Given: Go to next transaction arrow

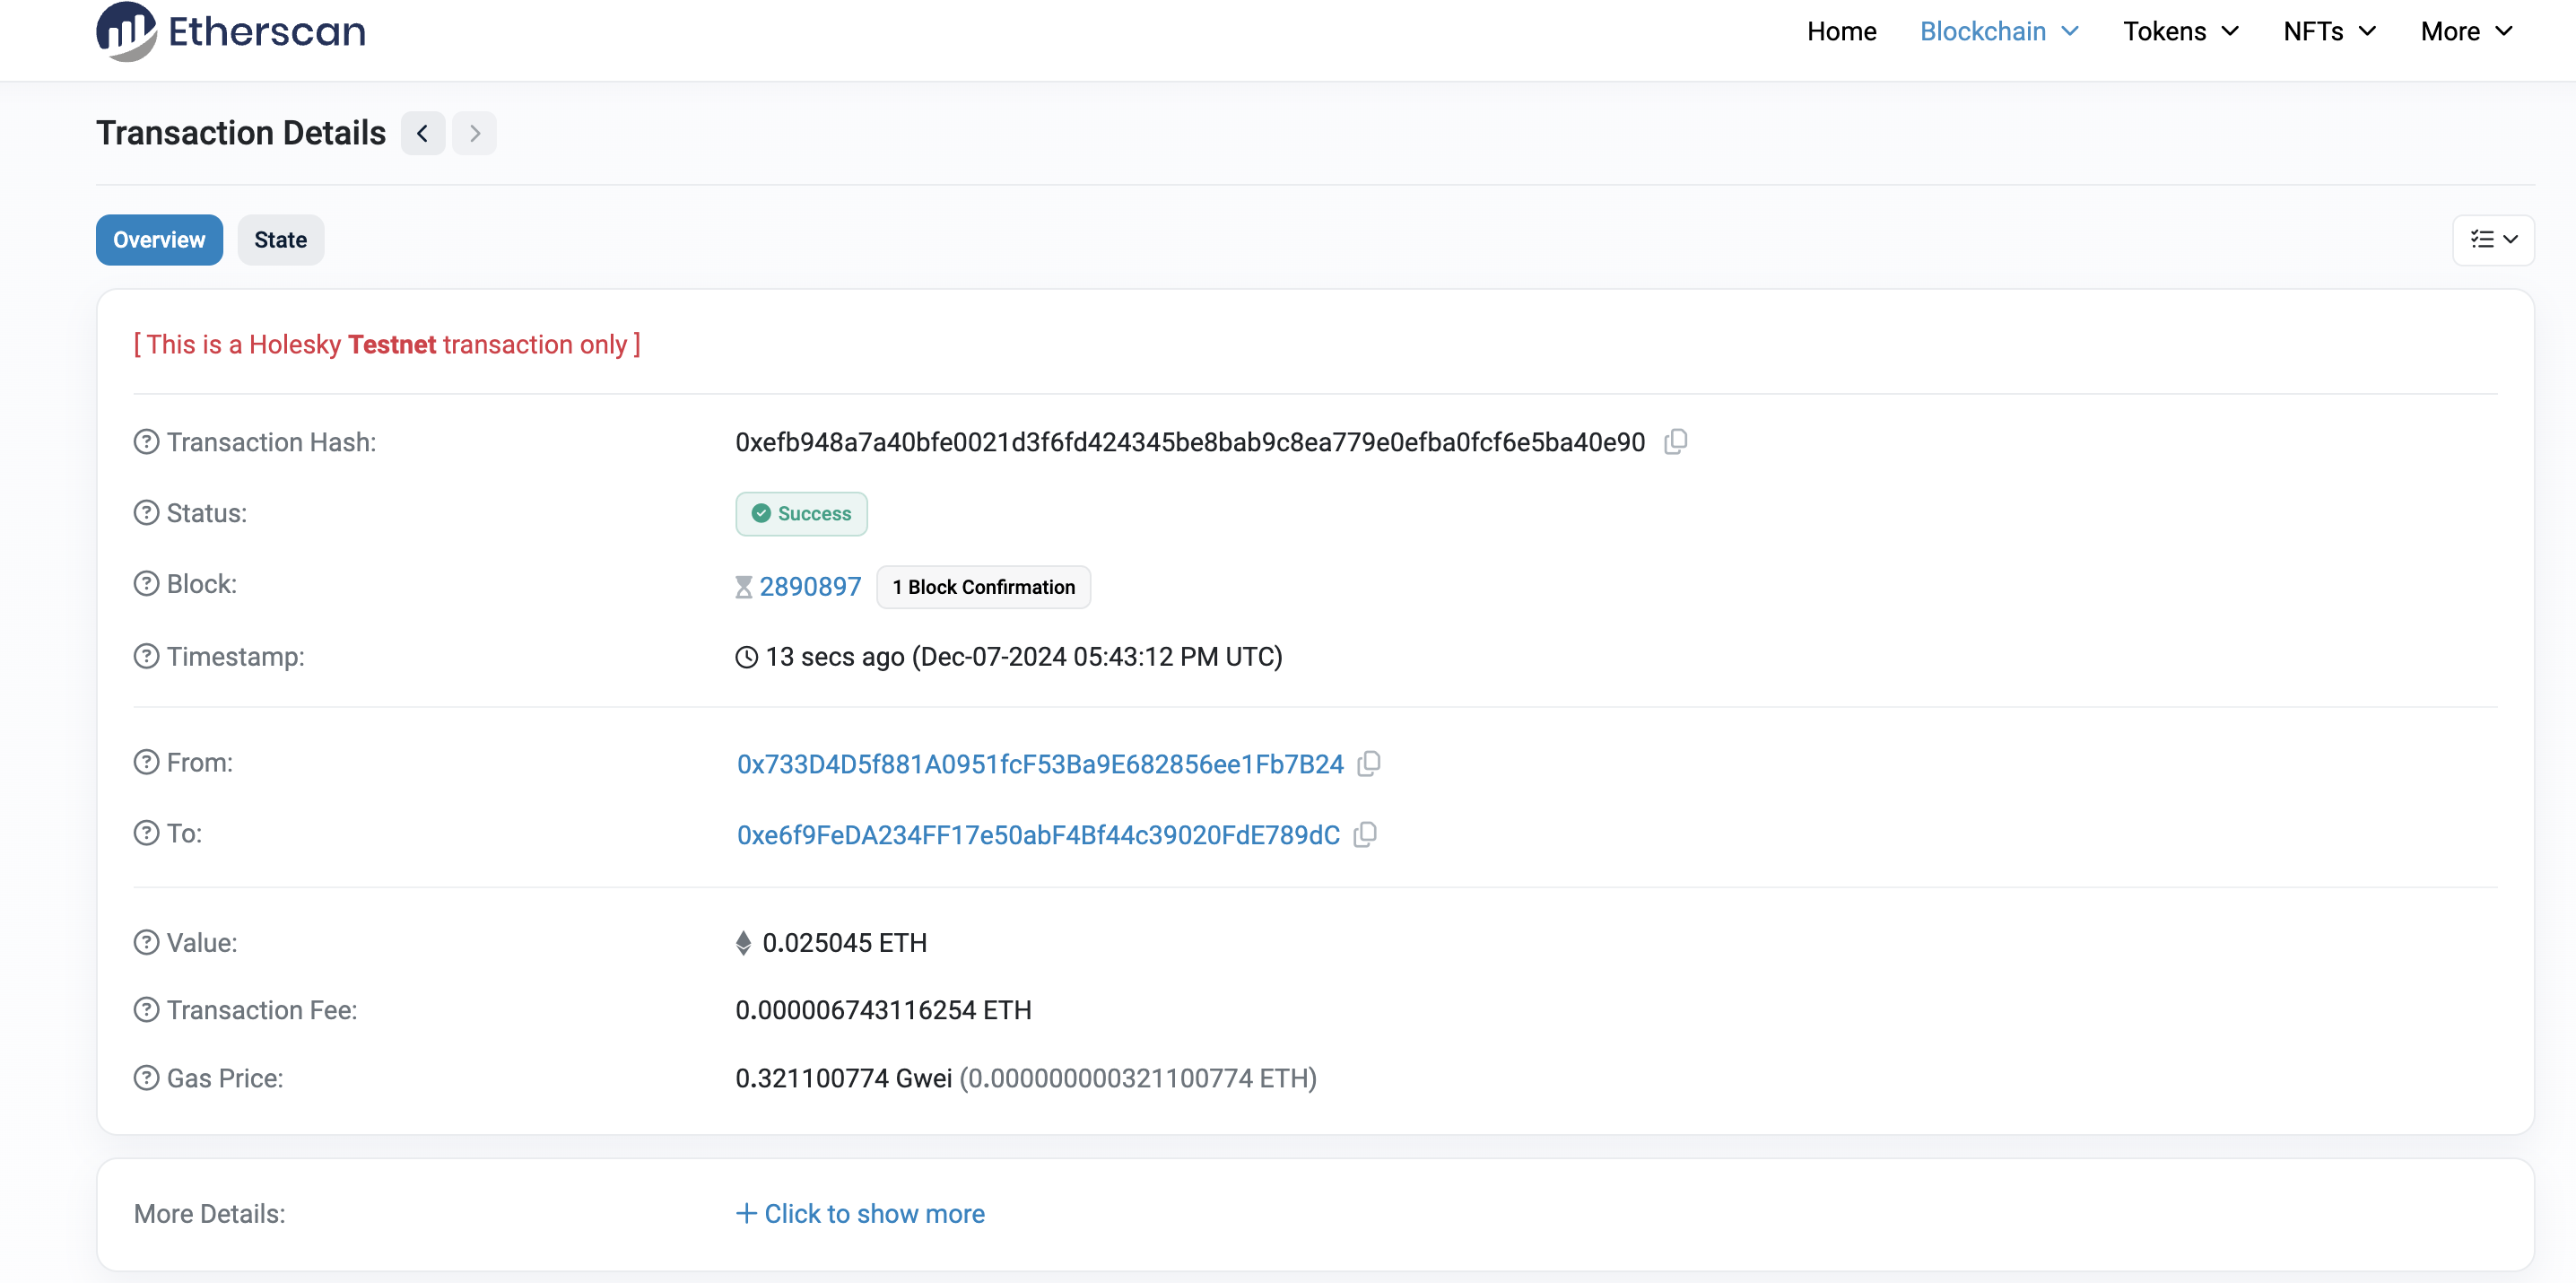Looking at the screenshot, I should [x=475, y=133].
